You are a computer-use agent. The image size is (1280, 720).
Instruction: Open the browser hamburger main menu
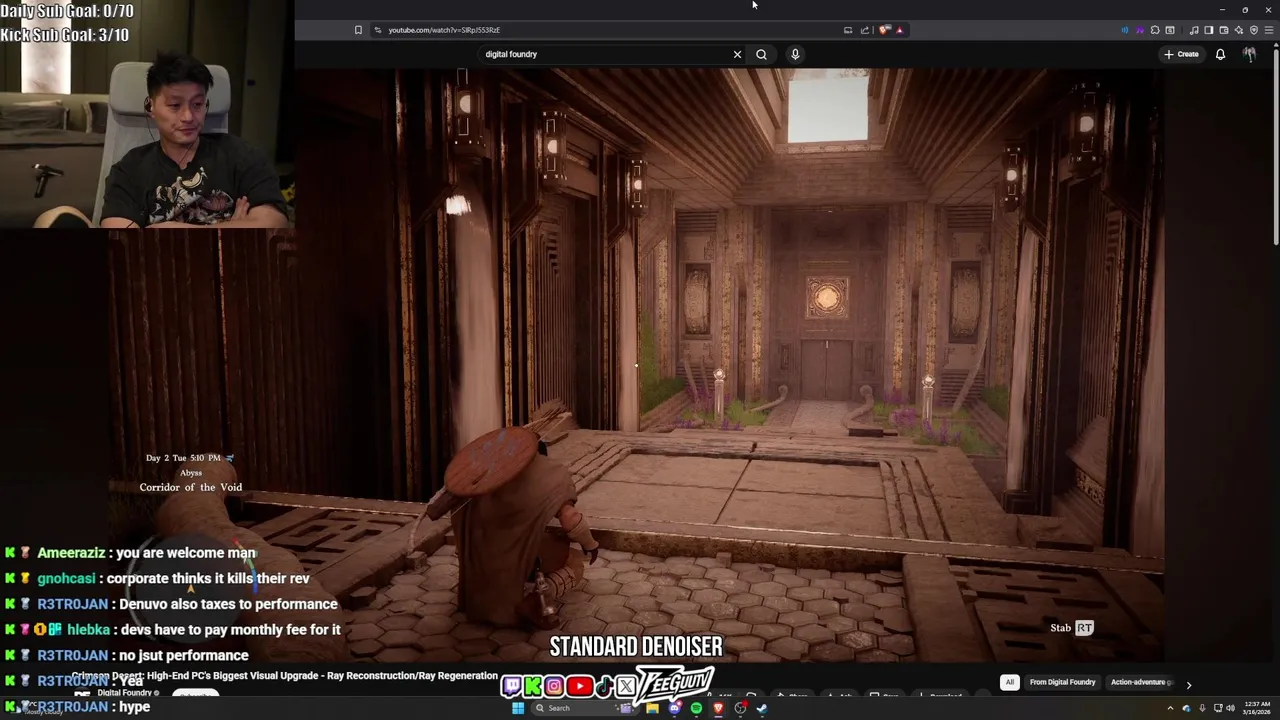tap(1269, 30)
